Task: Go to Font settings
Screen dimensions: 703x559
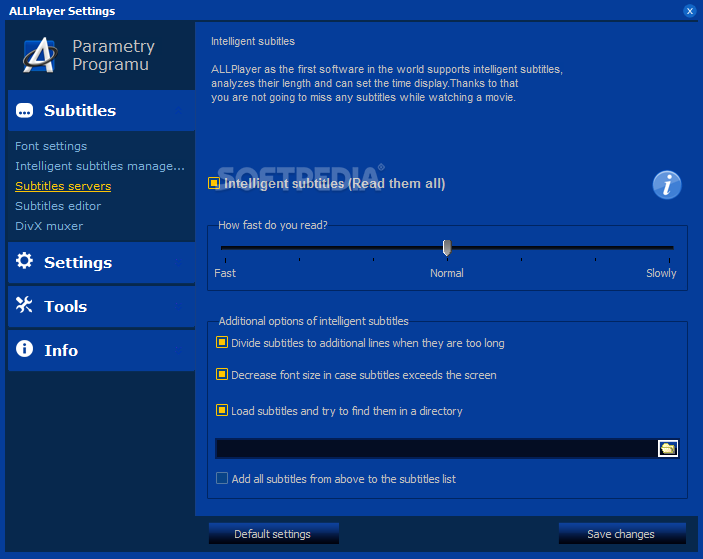Action: click(51, 146)
